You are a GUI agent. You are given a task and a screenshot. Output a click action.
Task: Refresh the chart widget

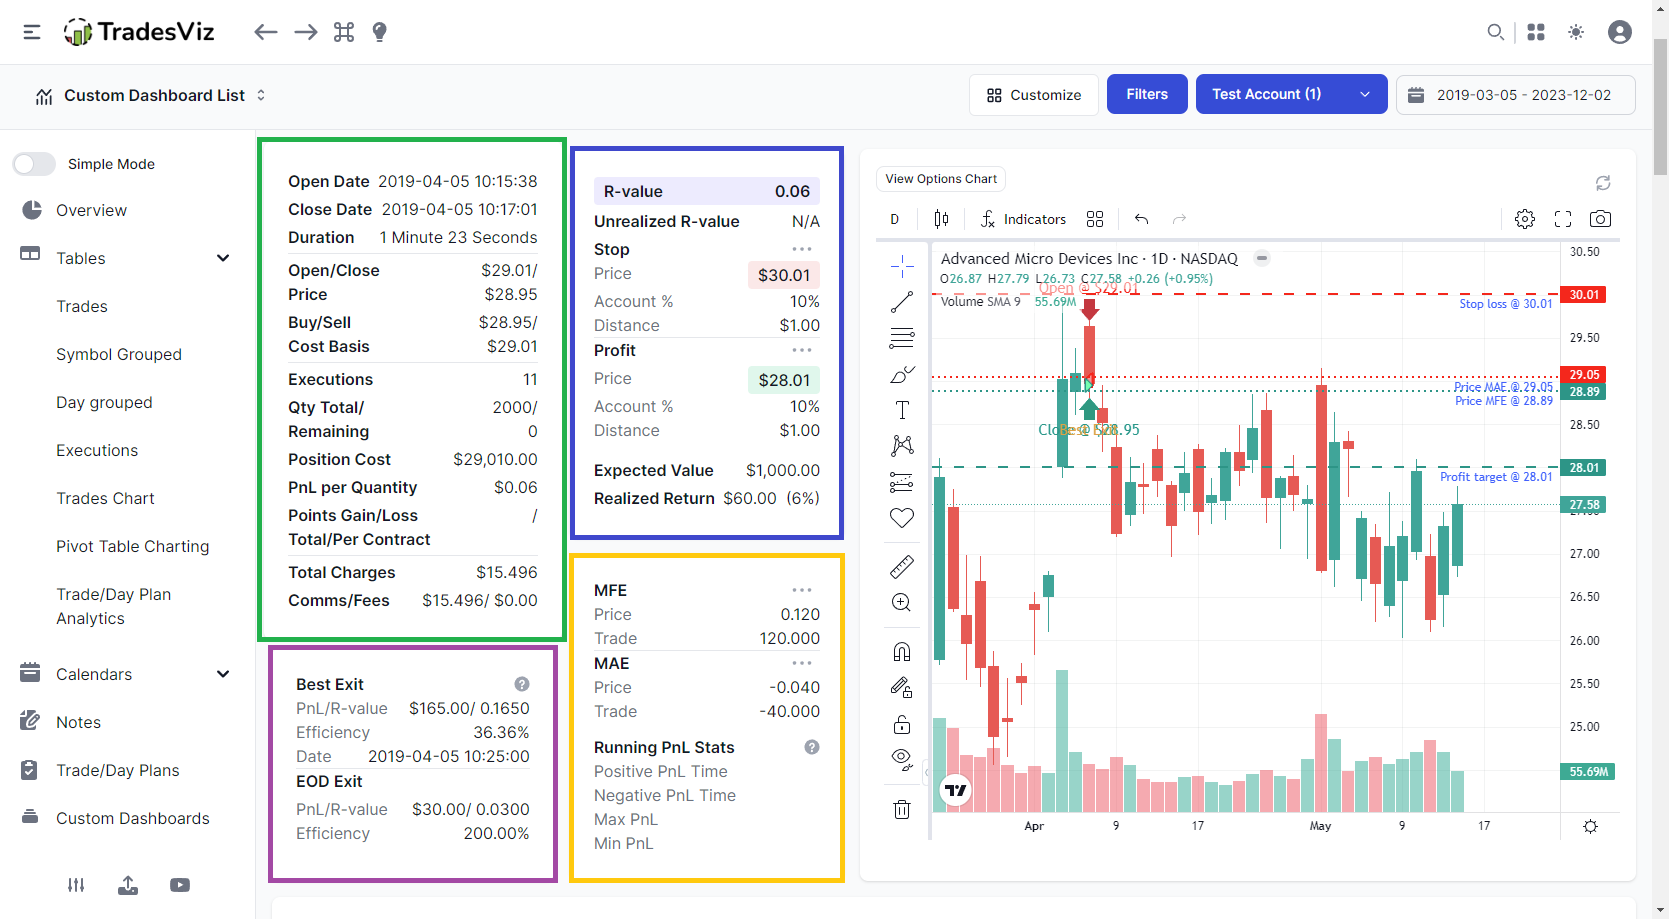coord(1603,183)
